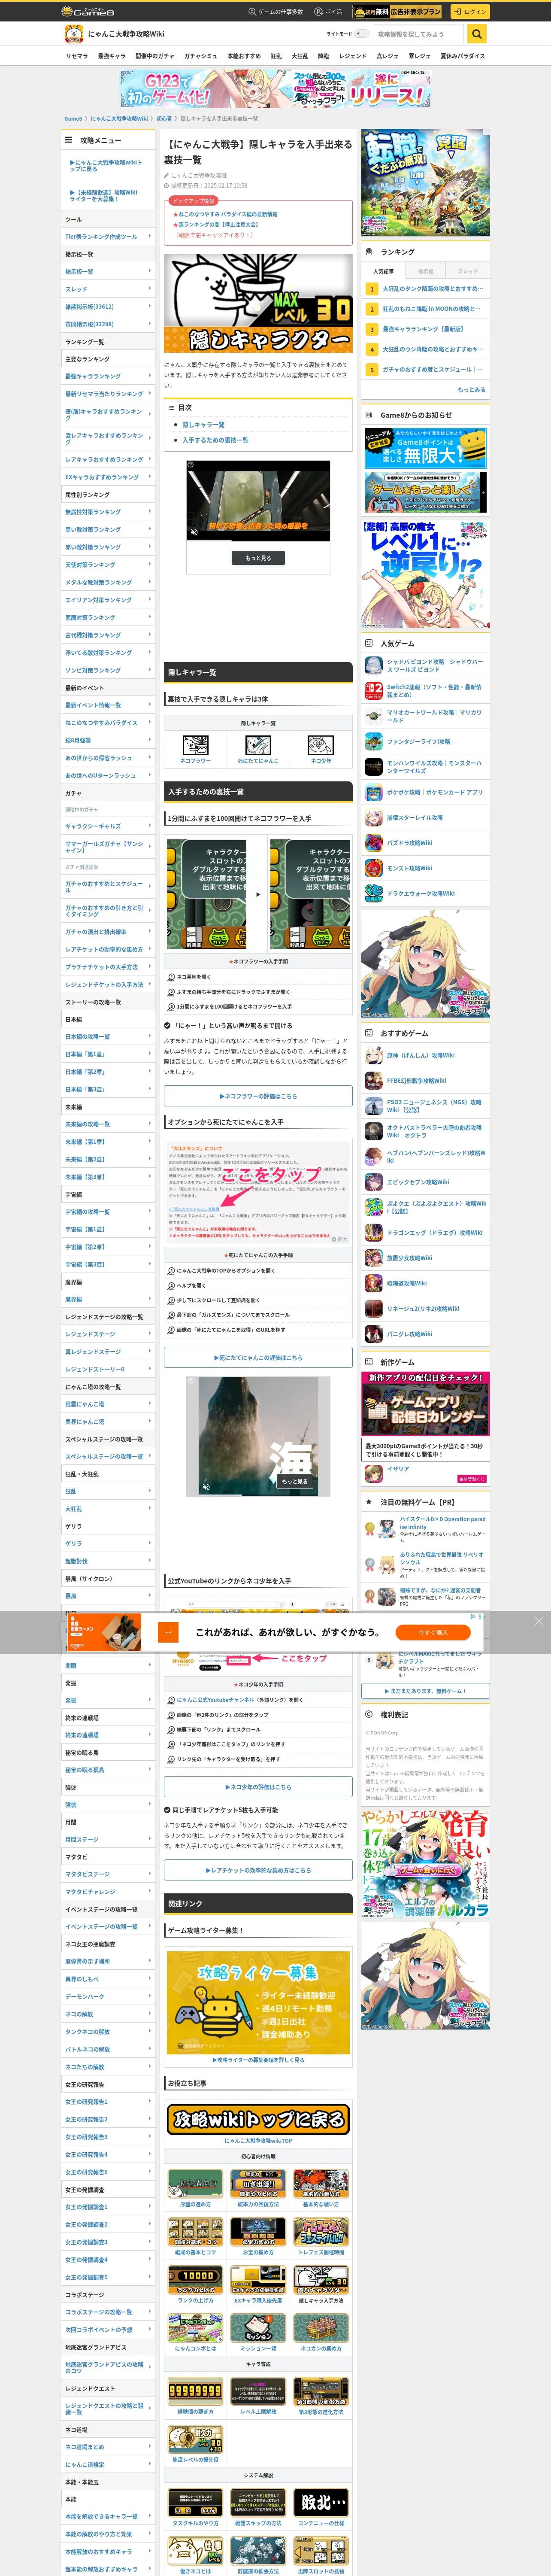This screenshot has height=2576, width=551.
Task: Click the Game8 logo in the header
Action: coord(88,11)
